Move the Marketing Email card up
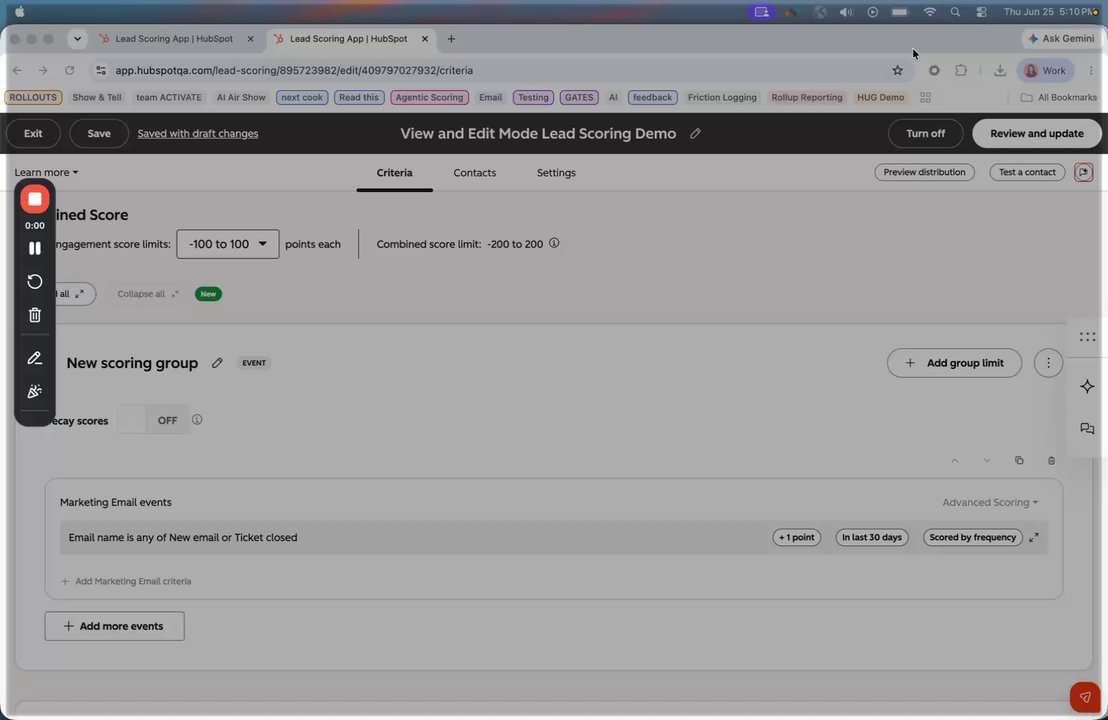 click(955, 461)
